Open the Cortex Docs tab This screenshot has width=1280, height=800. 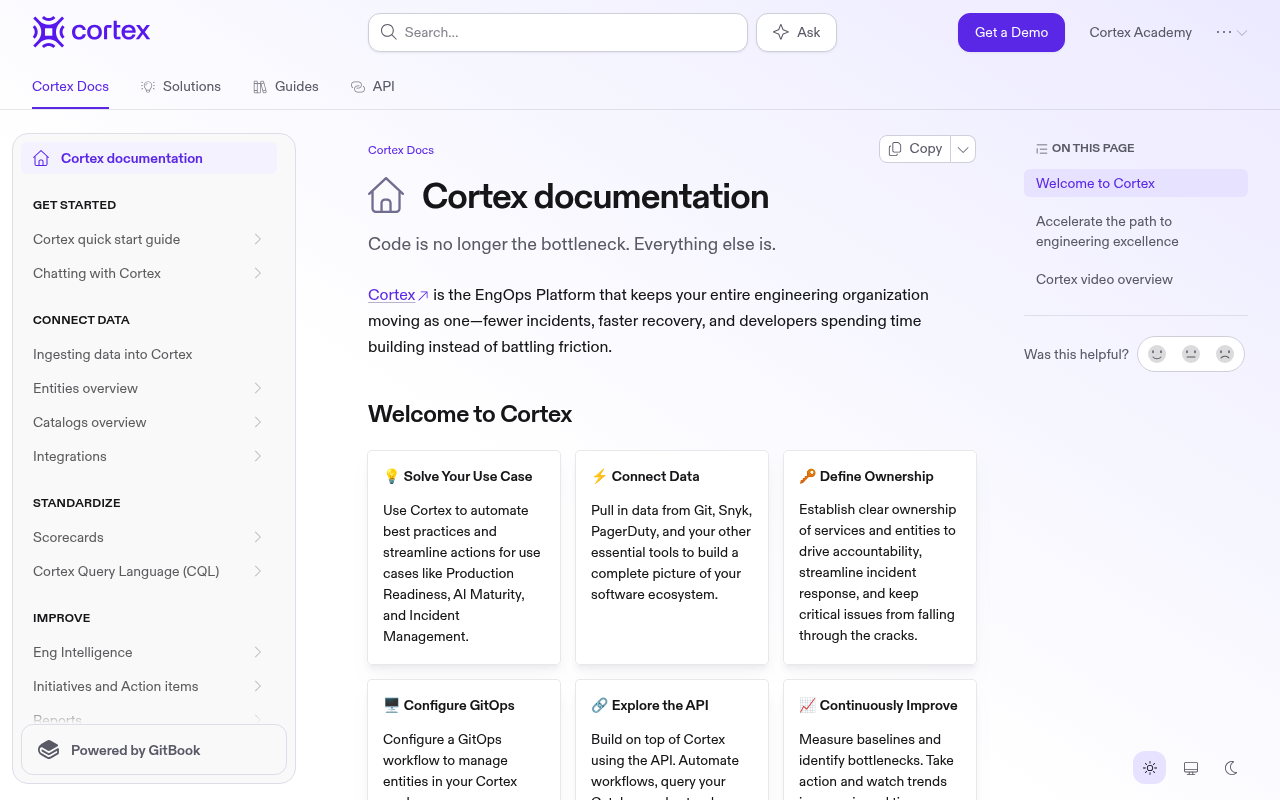pos(70,87)
